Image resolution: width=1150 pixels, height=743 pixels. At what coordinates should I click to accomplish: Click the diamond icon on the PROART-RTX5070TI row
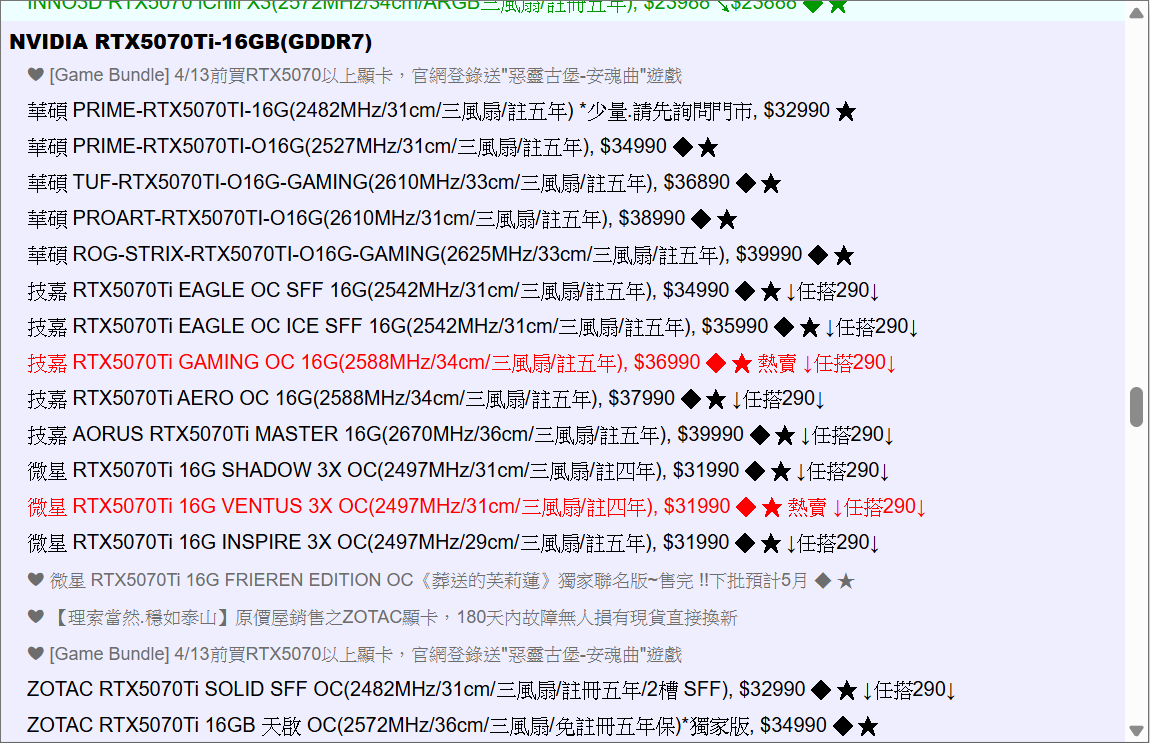pos(701,219)
